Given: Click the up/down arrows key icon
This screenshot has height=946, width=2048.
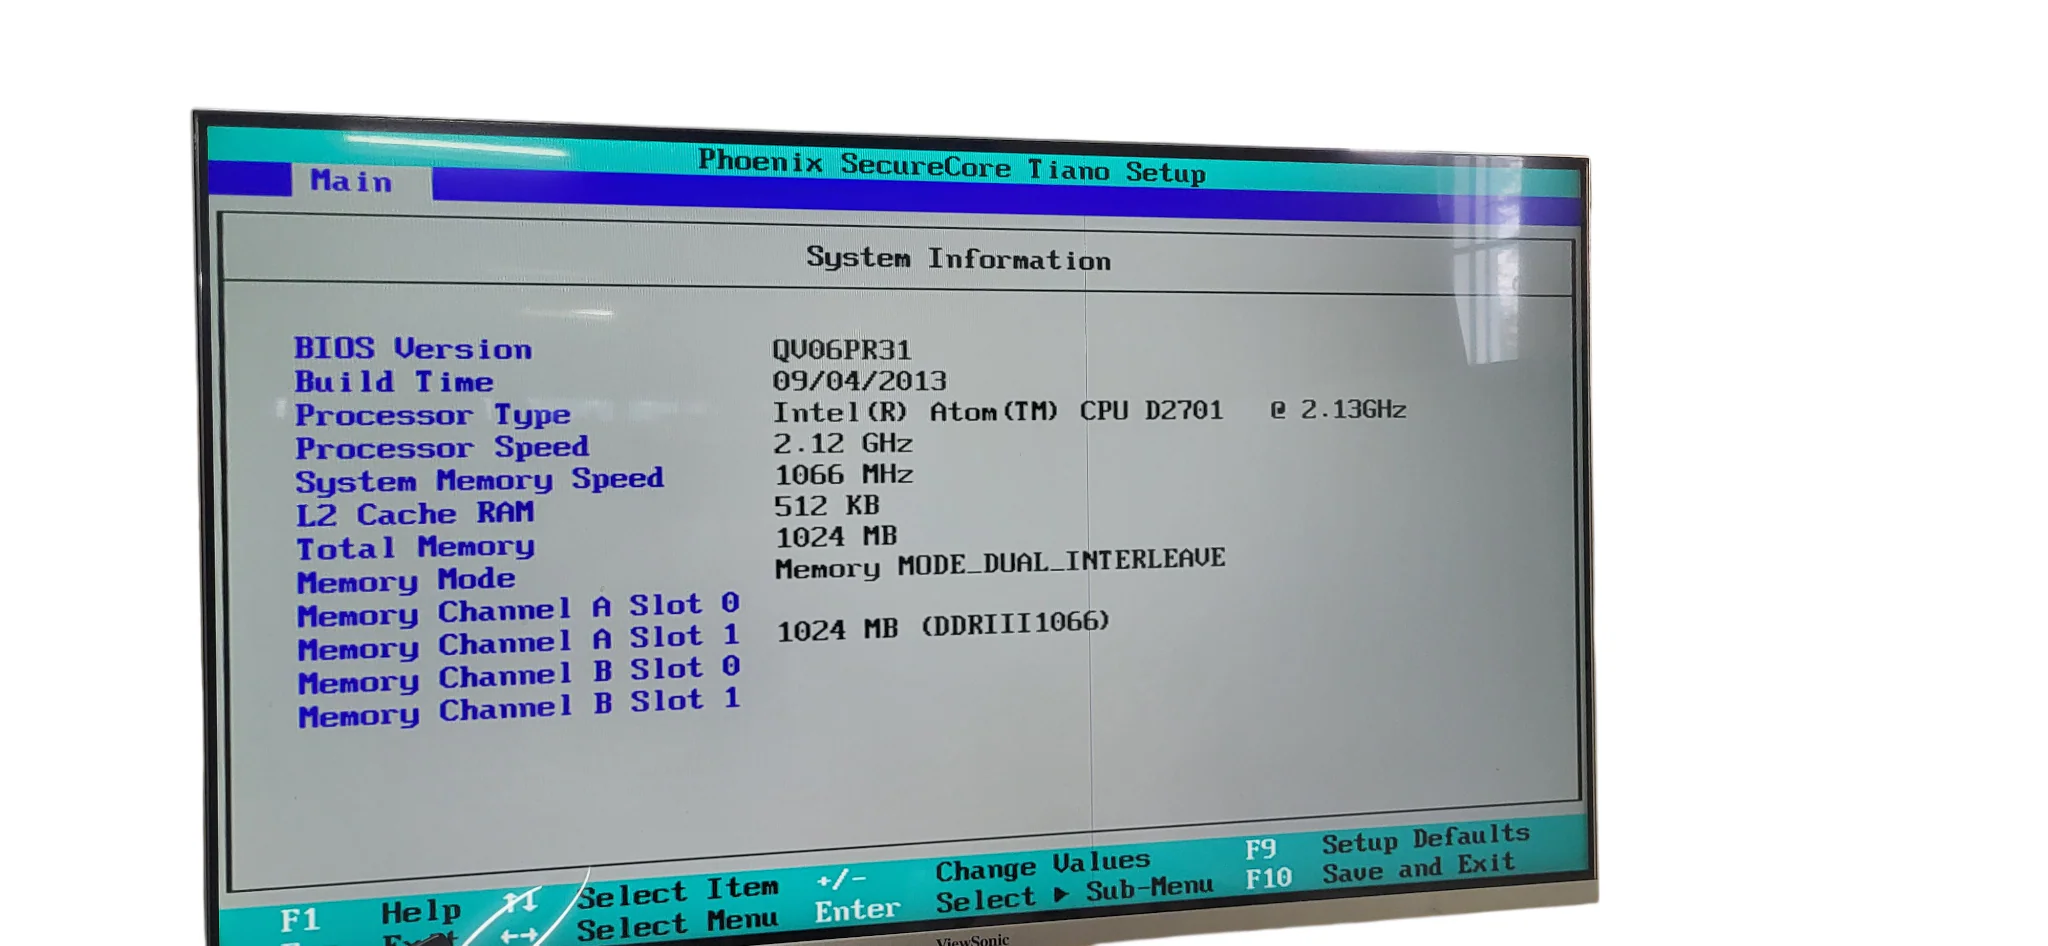Looking at the screenshot, I should tap(520, 902).
